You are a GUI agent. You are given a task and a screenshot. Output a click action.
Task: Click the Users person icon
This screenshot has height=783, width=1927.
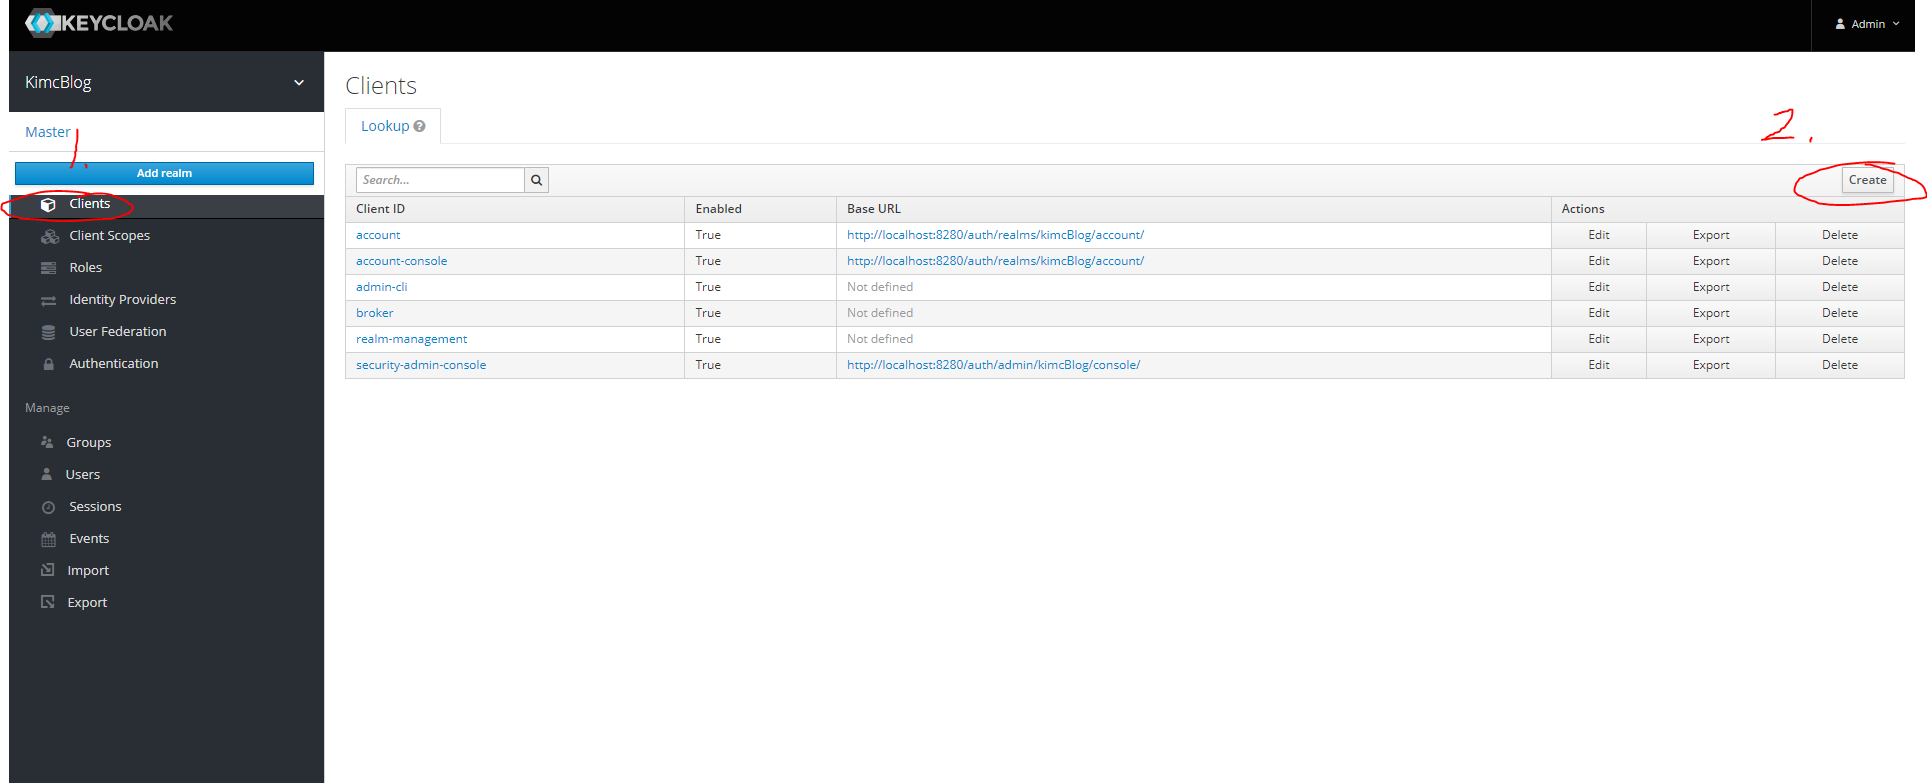[x=46, y=474]
